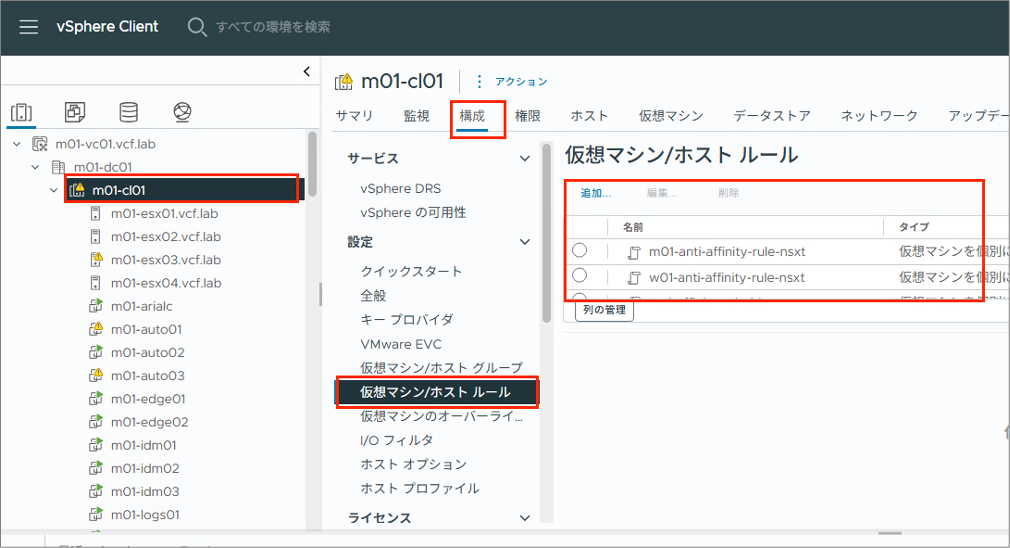
Task: Switch to Storage inventory view
Action: pyautogui.click(x=129, y=112)
